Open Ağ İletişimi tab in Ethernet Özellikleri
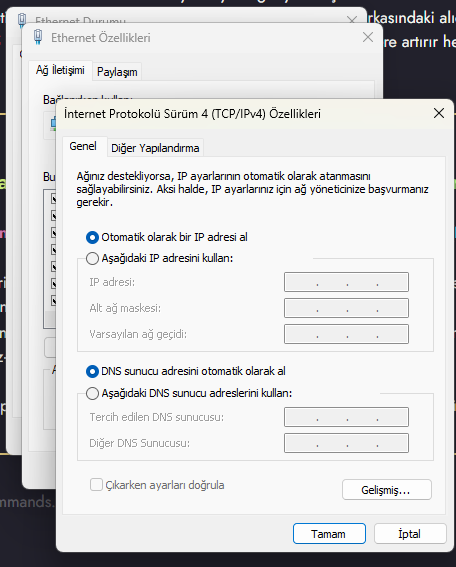 [x=60, y=70]
